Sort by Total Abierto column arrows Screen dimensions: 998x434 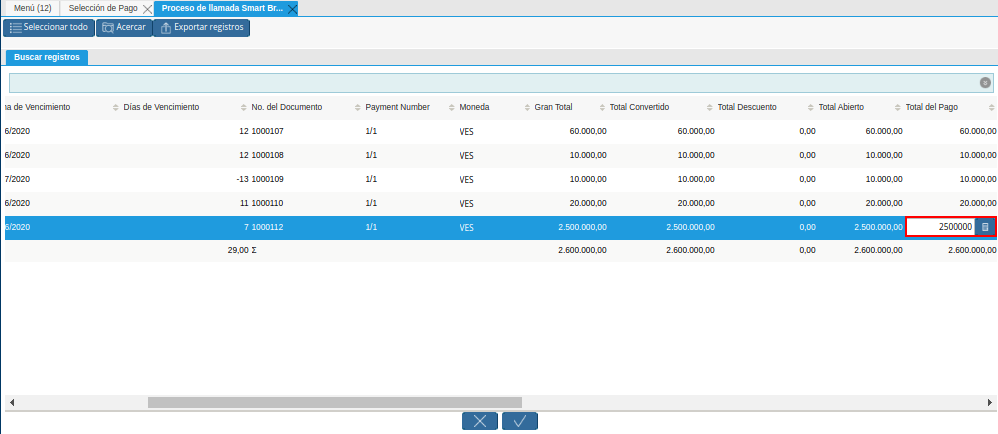pos(812,106)
